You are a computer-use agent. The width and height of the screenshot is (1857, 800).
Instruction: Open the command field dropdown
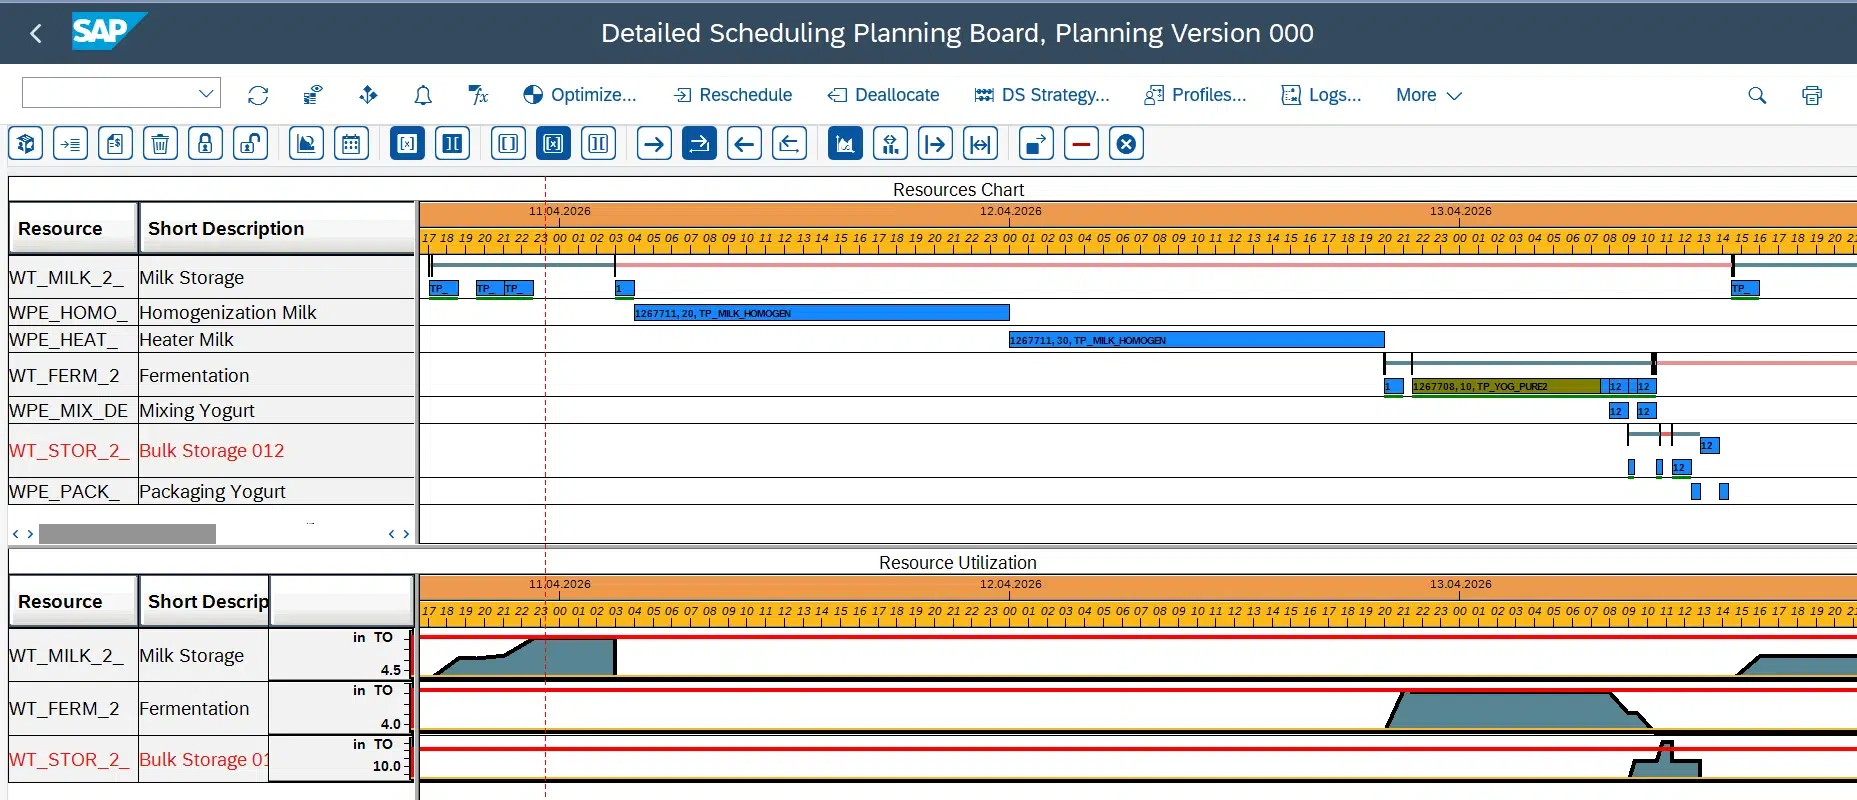(206, 93)
